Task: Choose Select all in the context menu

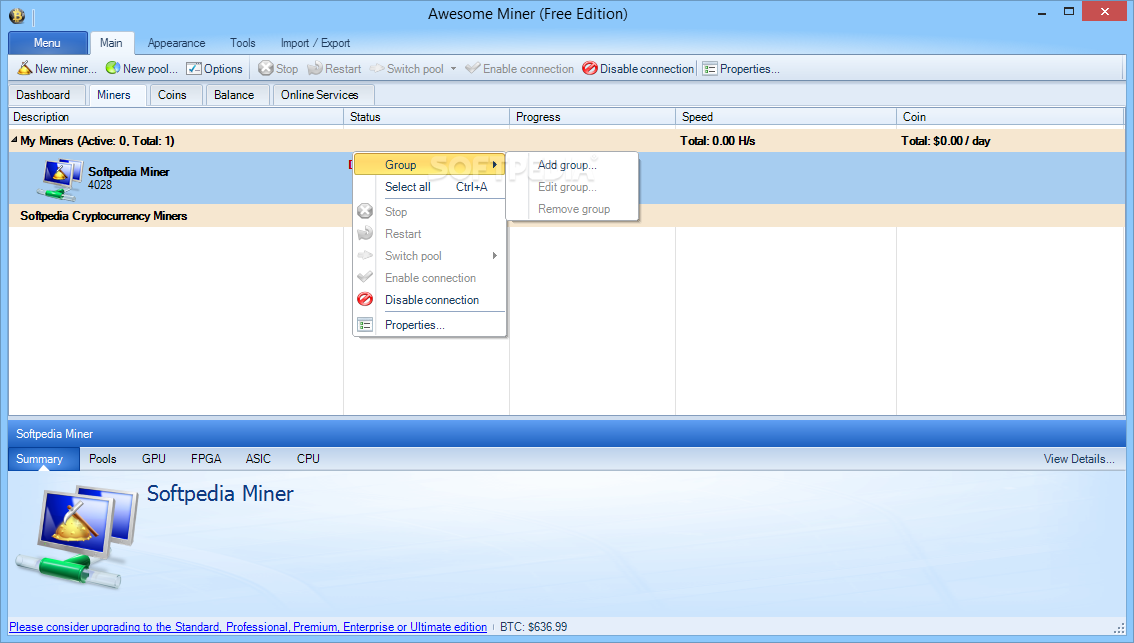Action: pyautogui.click(x=430, y=187)
